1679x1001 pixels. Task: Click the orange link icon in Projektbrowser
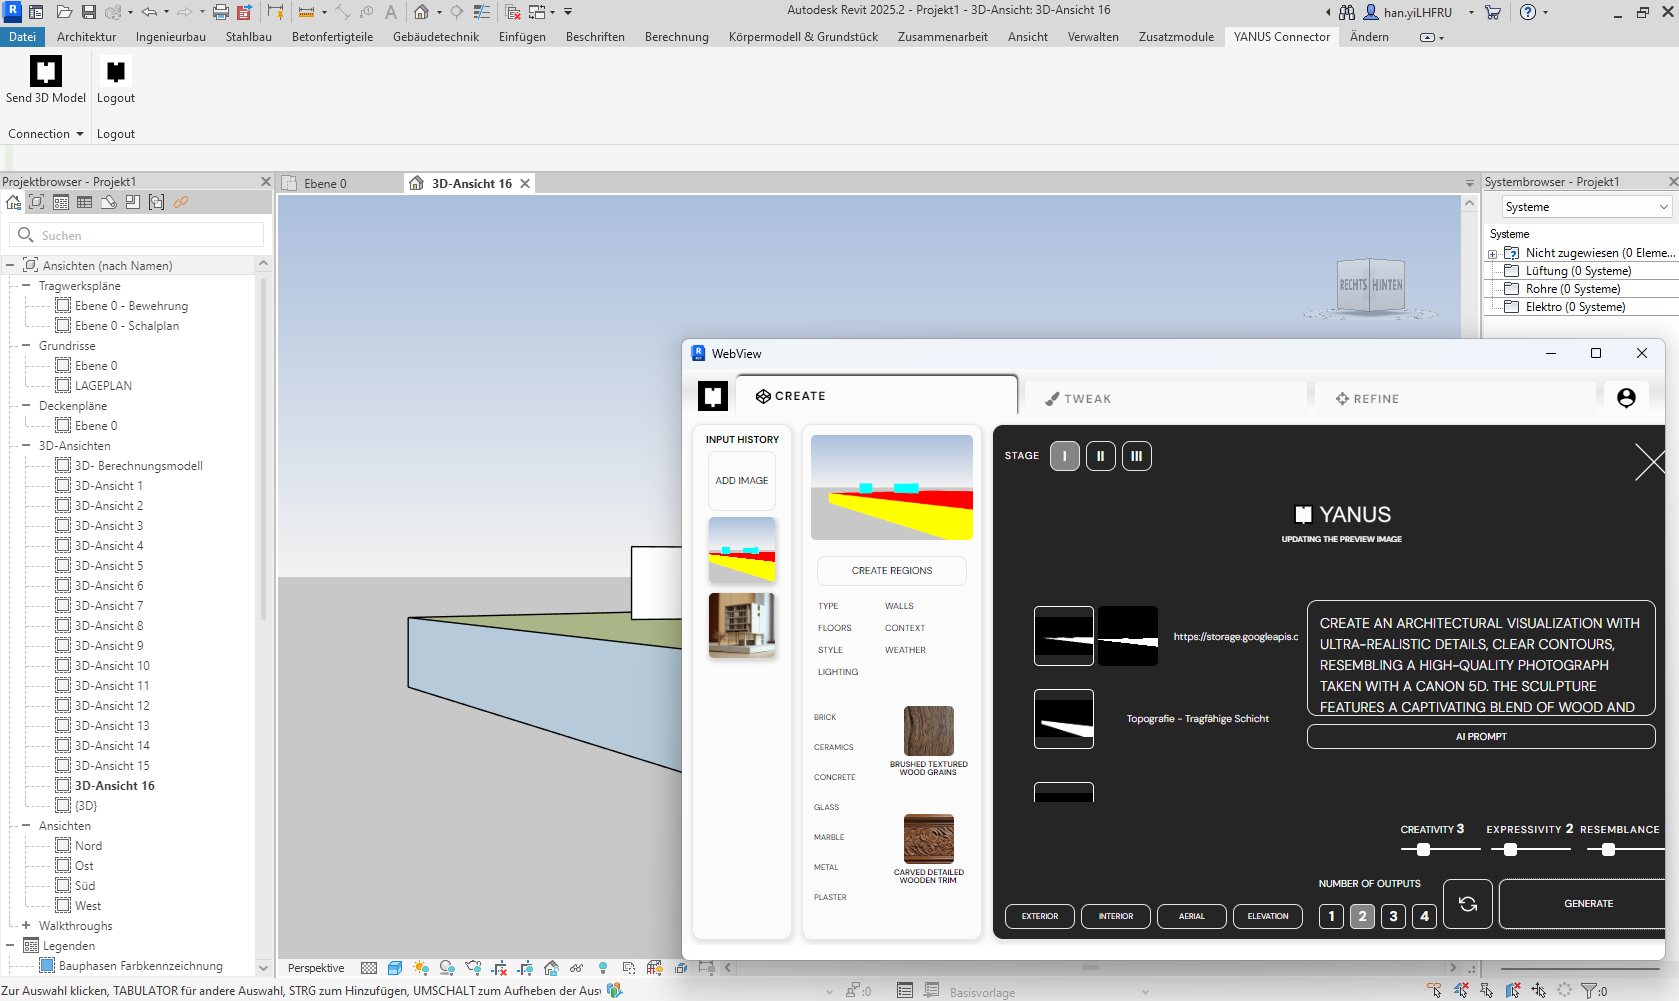pos(180,202)
